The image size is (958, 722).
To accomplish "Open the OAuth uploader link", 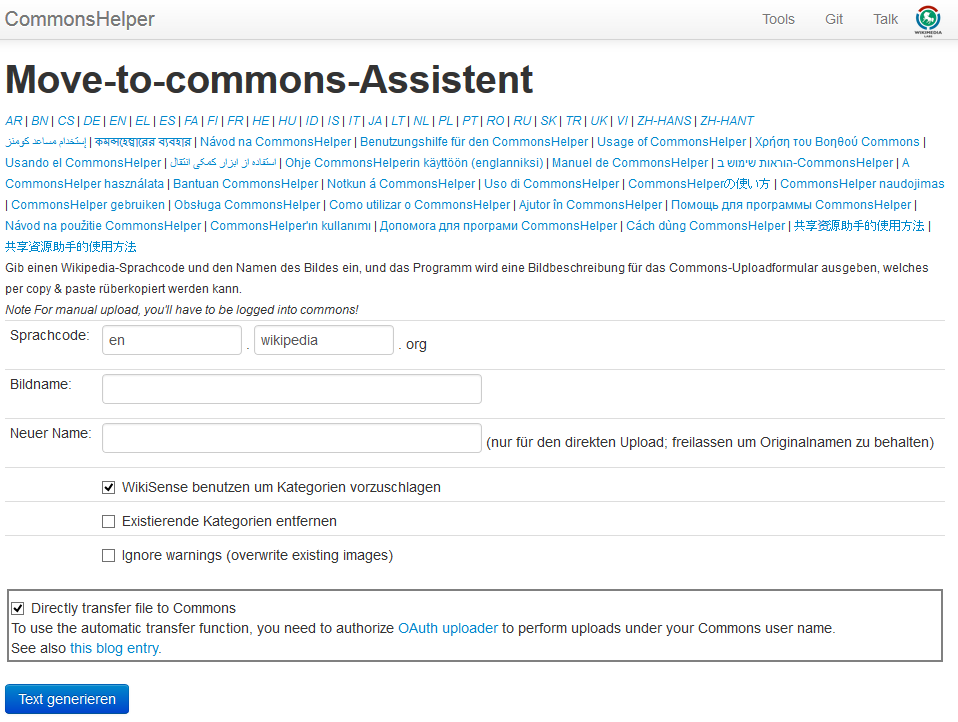I will [x=448, y=628].
